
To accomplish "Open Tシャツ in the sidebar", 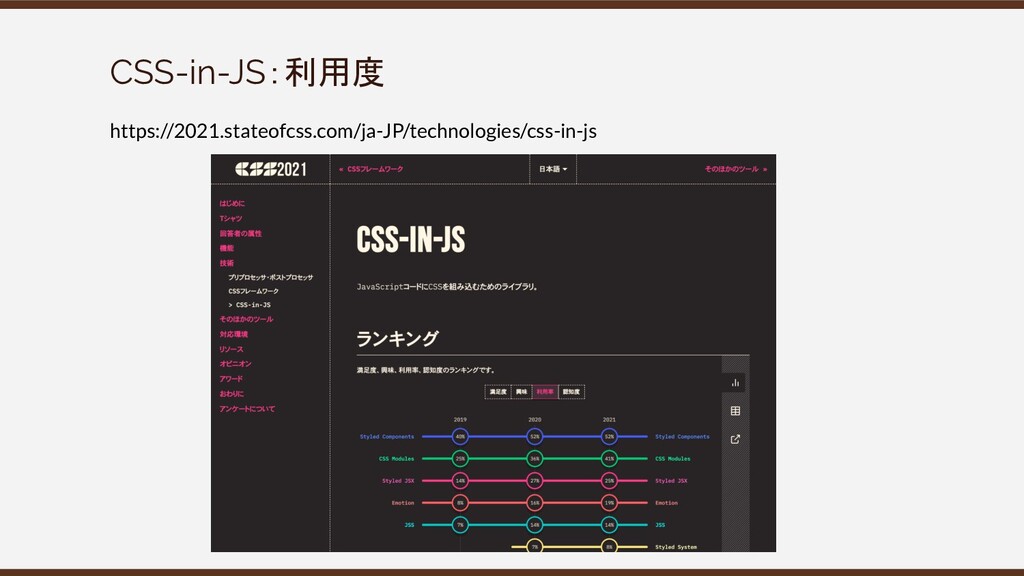I will (231, 218).
